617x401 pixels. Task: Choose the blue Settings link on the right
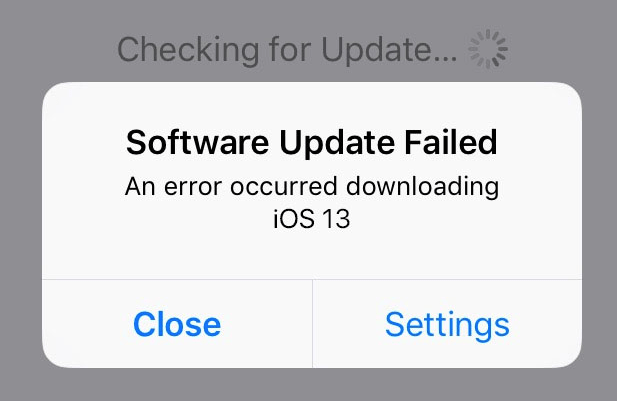click(x=447, y=325)
